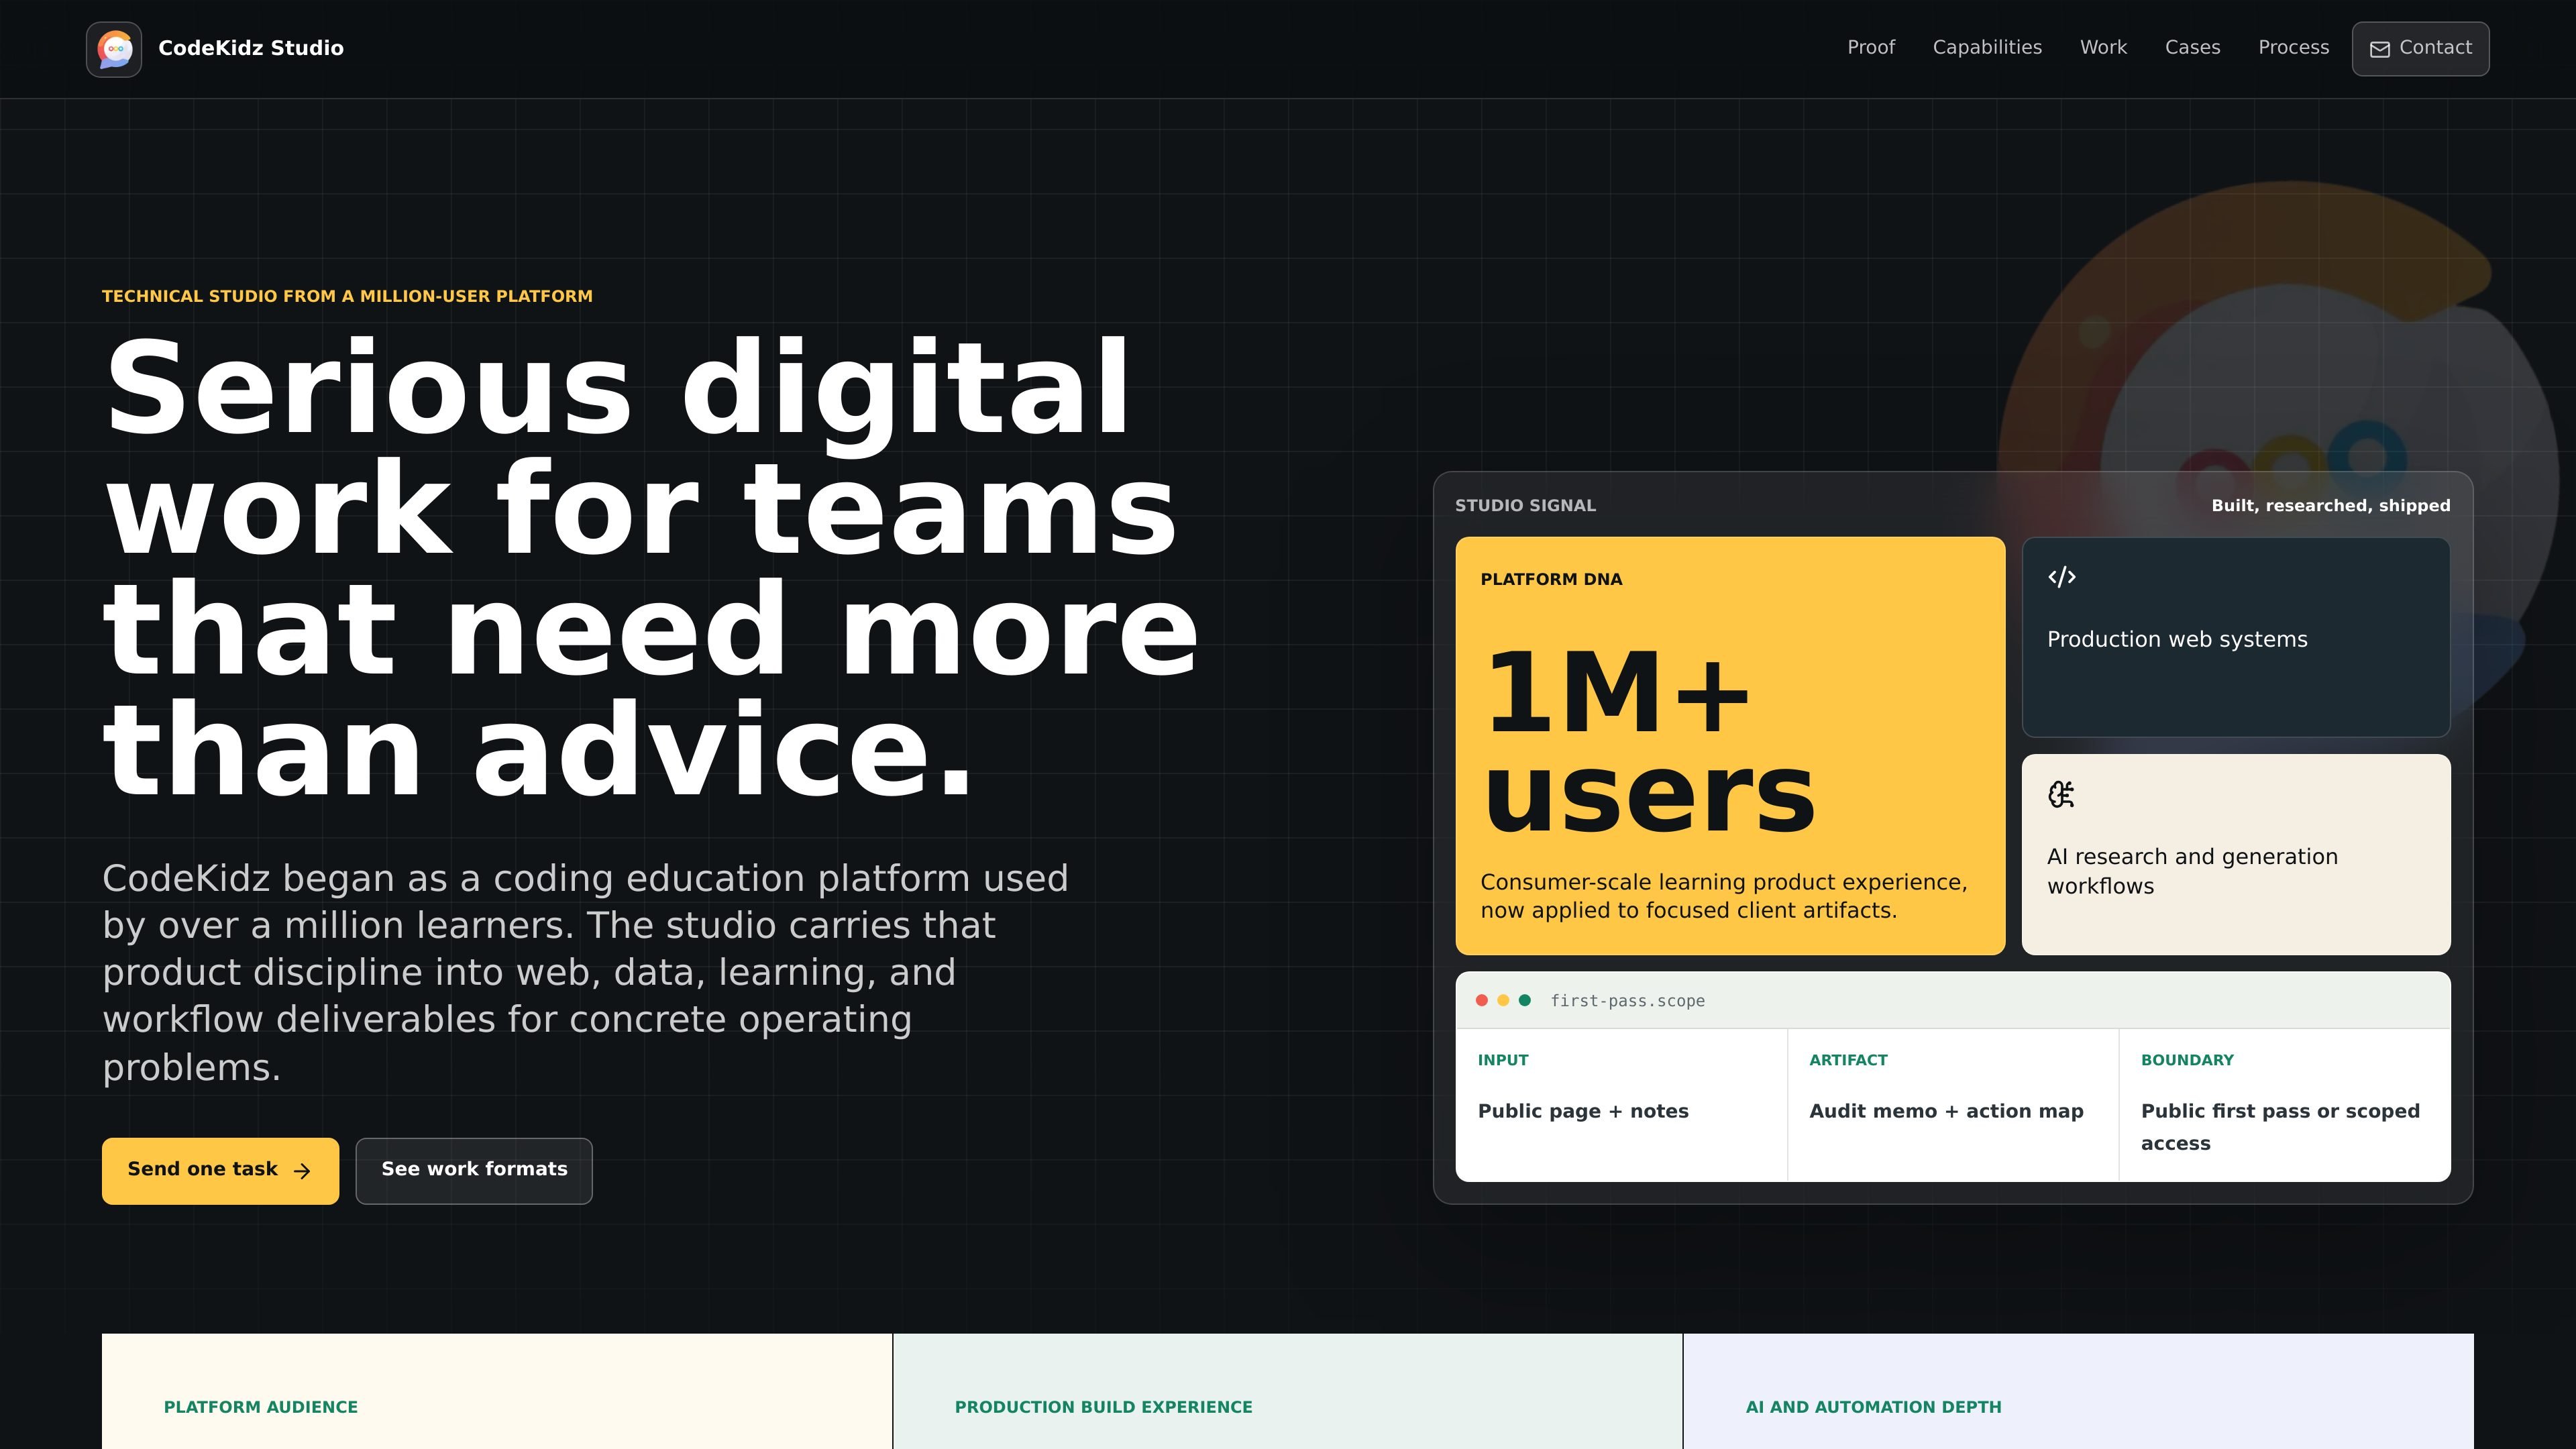
Task: Click "Built, researched, shipped" text
Action: pos(2330,506)
